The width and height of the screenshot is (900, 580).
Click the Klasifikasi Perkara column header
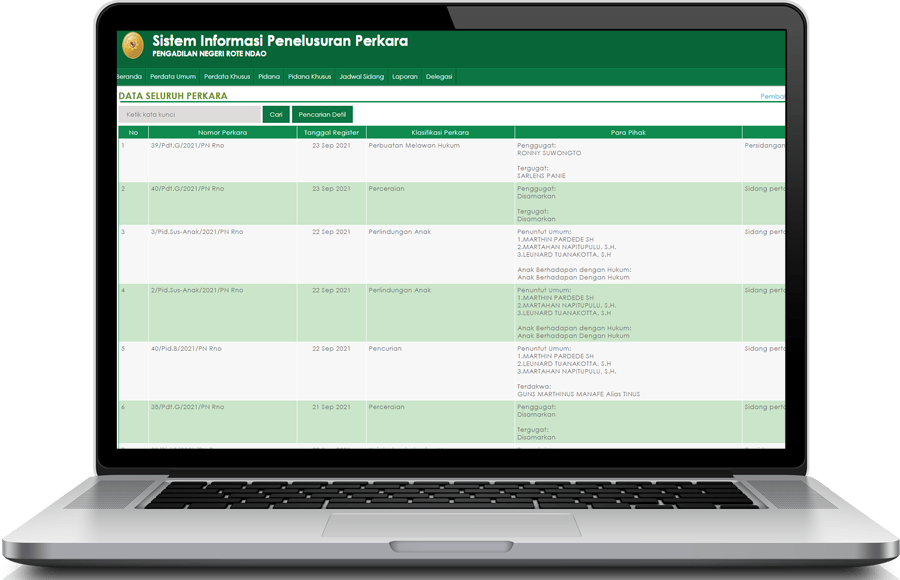(x=440, y=132)
